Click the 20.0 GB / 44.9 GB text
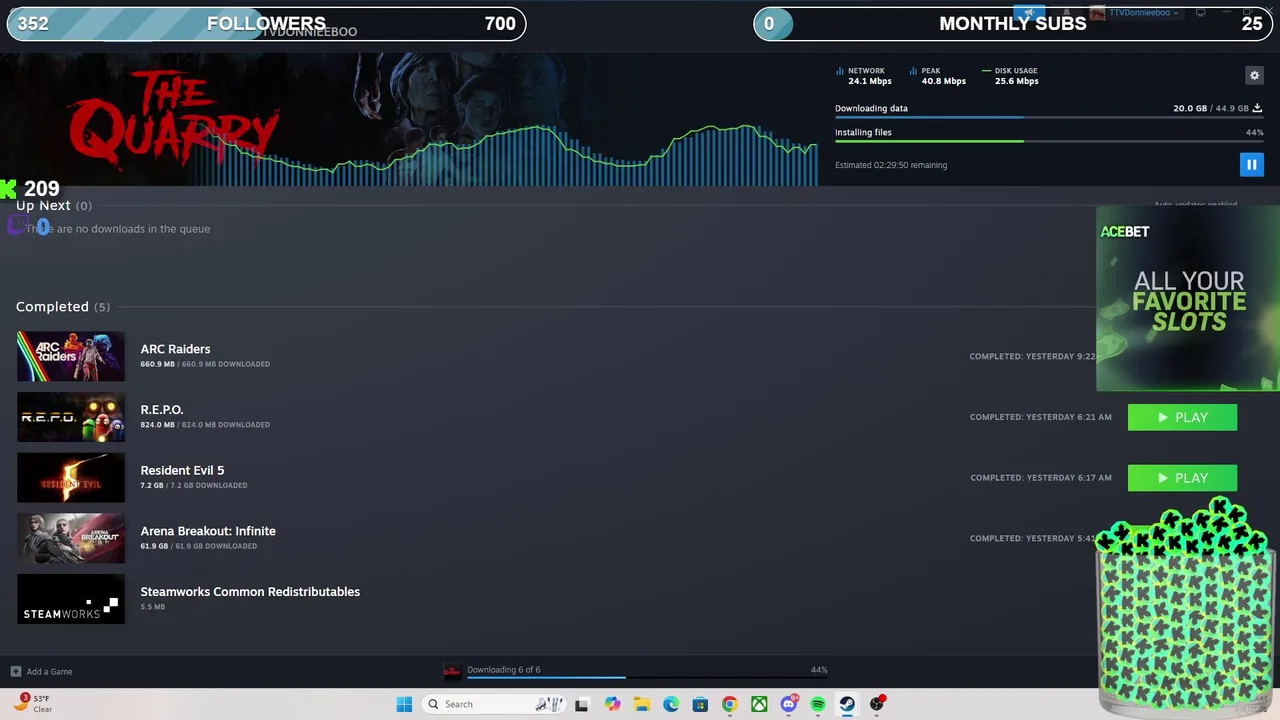Viewport: 1280px width, 720px height. point(1211,108)
